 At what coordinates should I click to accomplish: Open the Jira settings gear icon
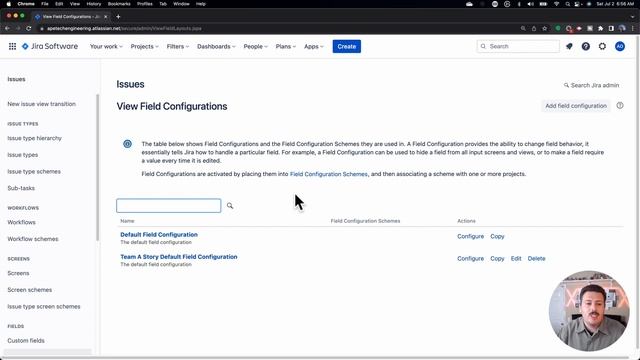(x=602, y=47)
